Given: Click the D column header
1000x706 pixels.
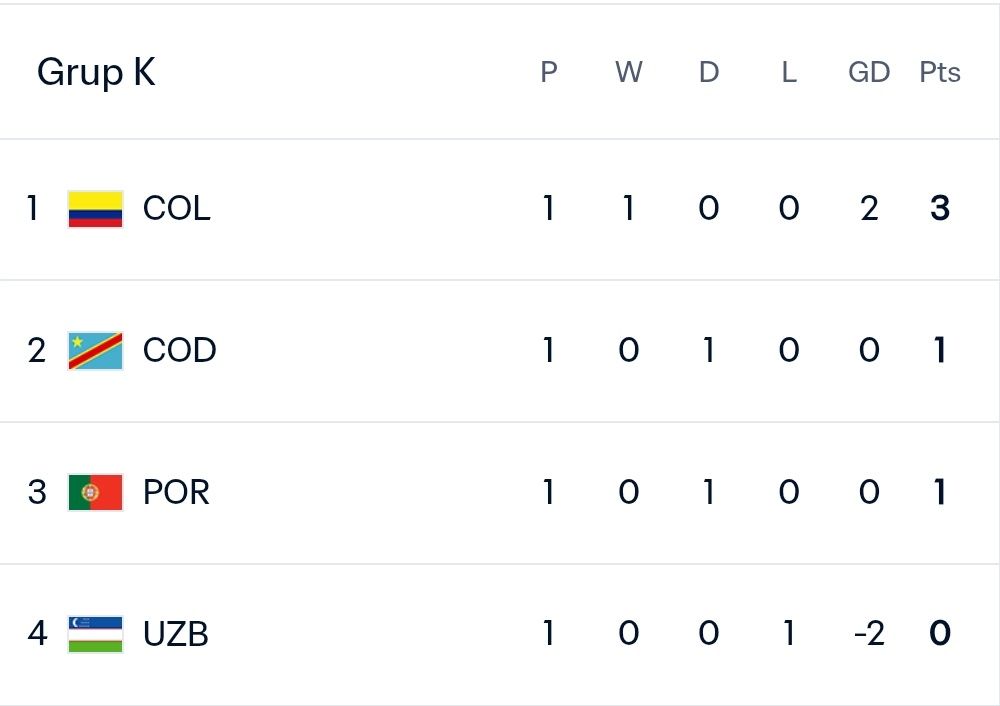Looking at the screenshot, I should [x=709, y=72].
